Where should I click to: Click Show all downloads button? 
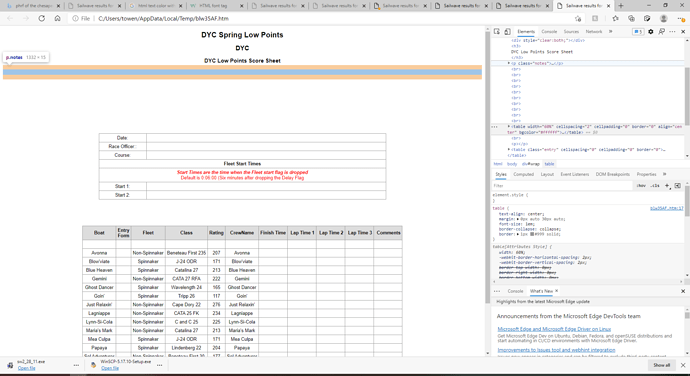661,365
